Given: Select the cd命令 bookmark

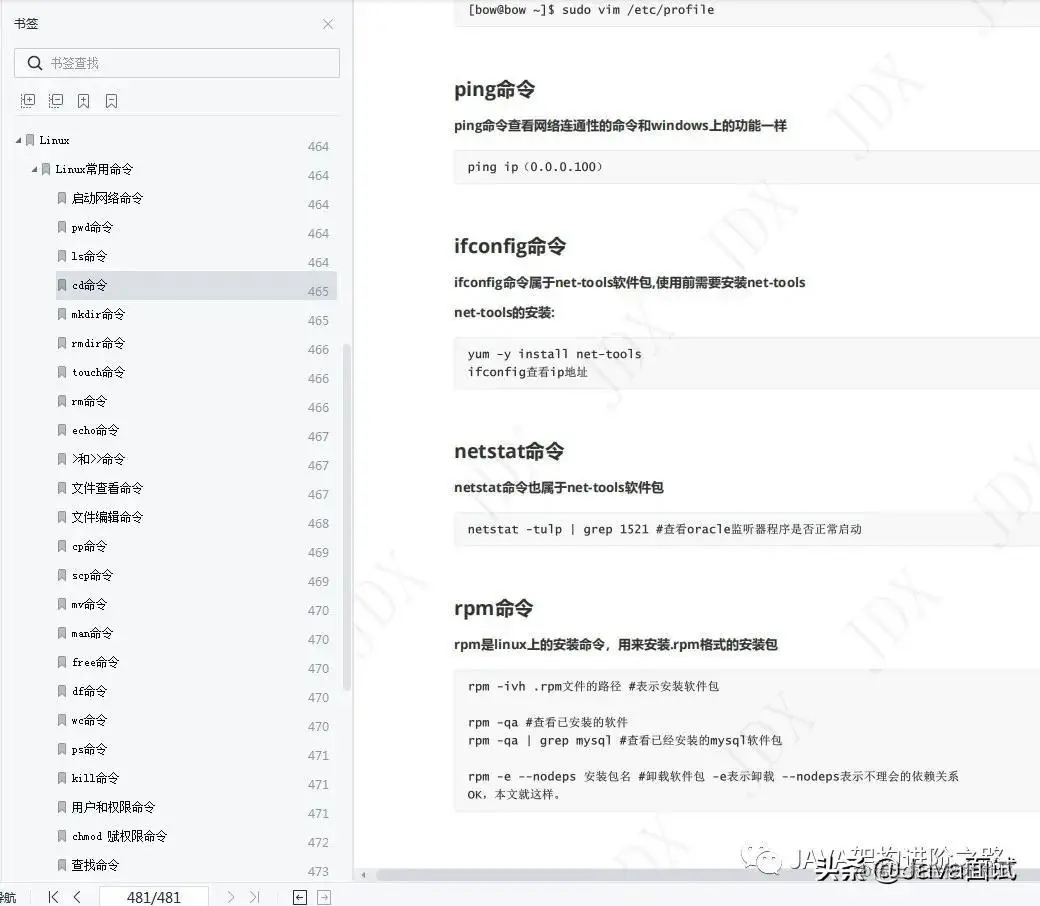Looking at the screenshot, I should tap(196, 285).
